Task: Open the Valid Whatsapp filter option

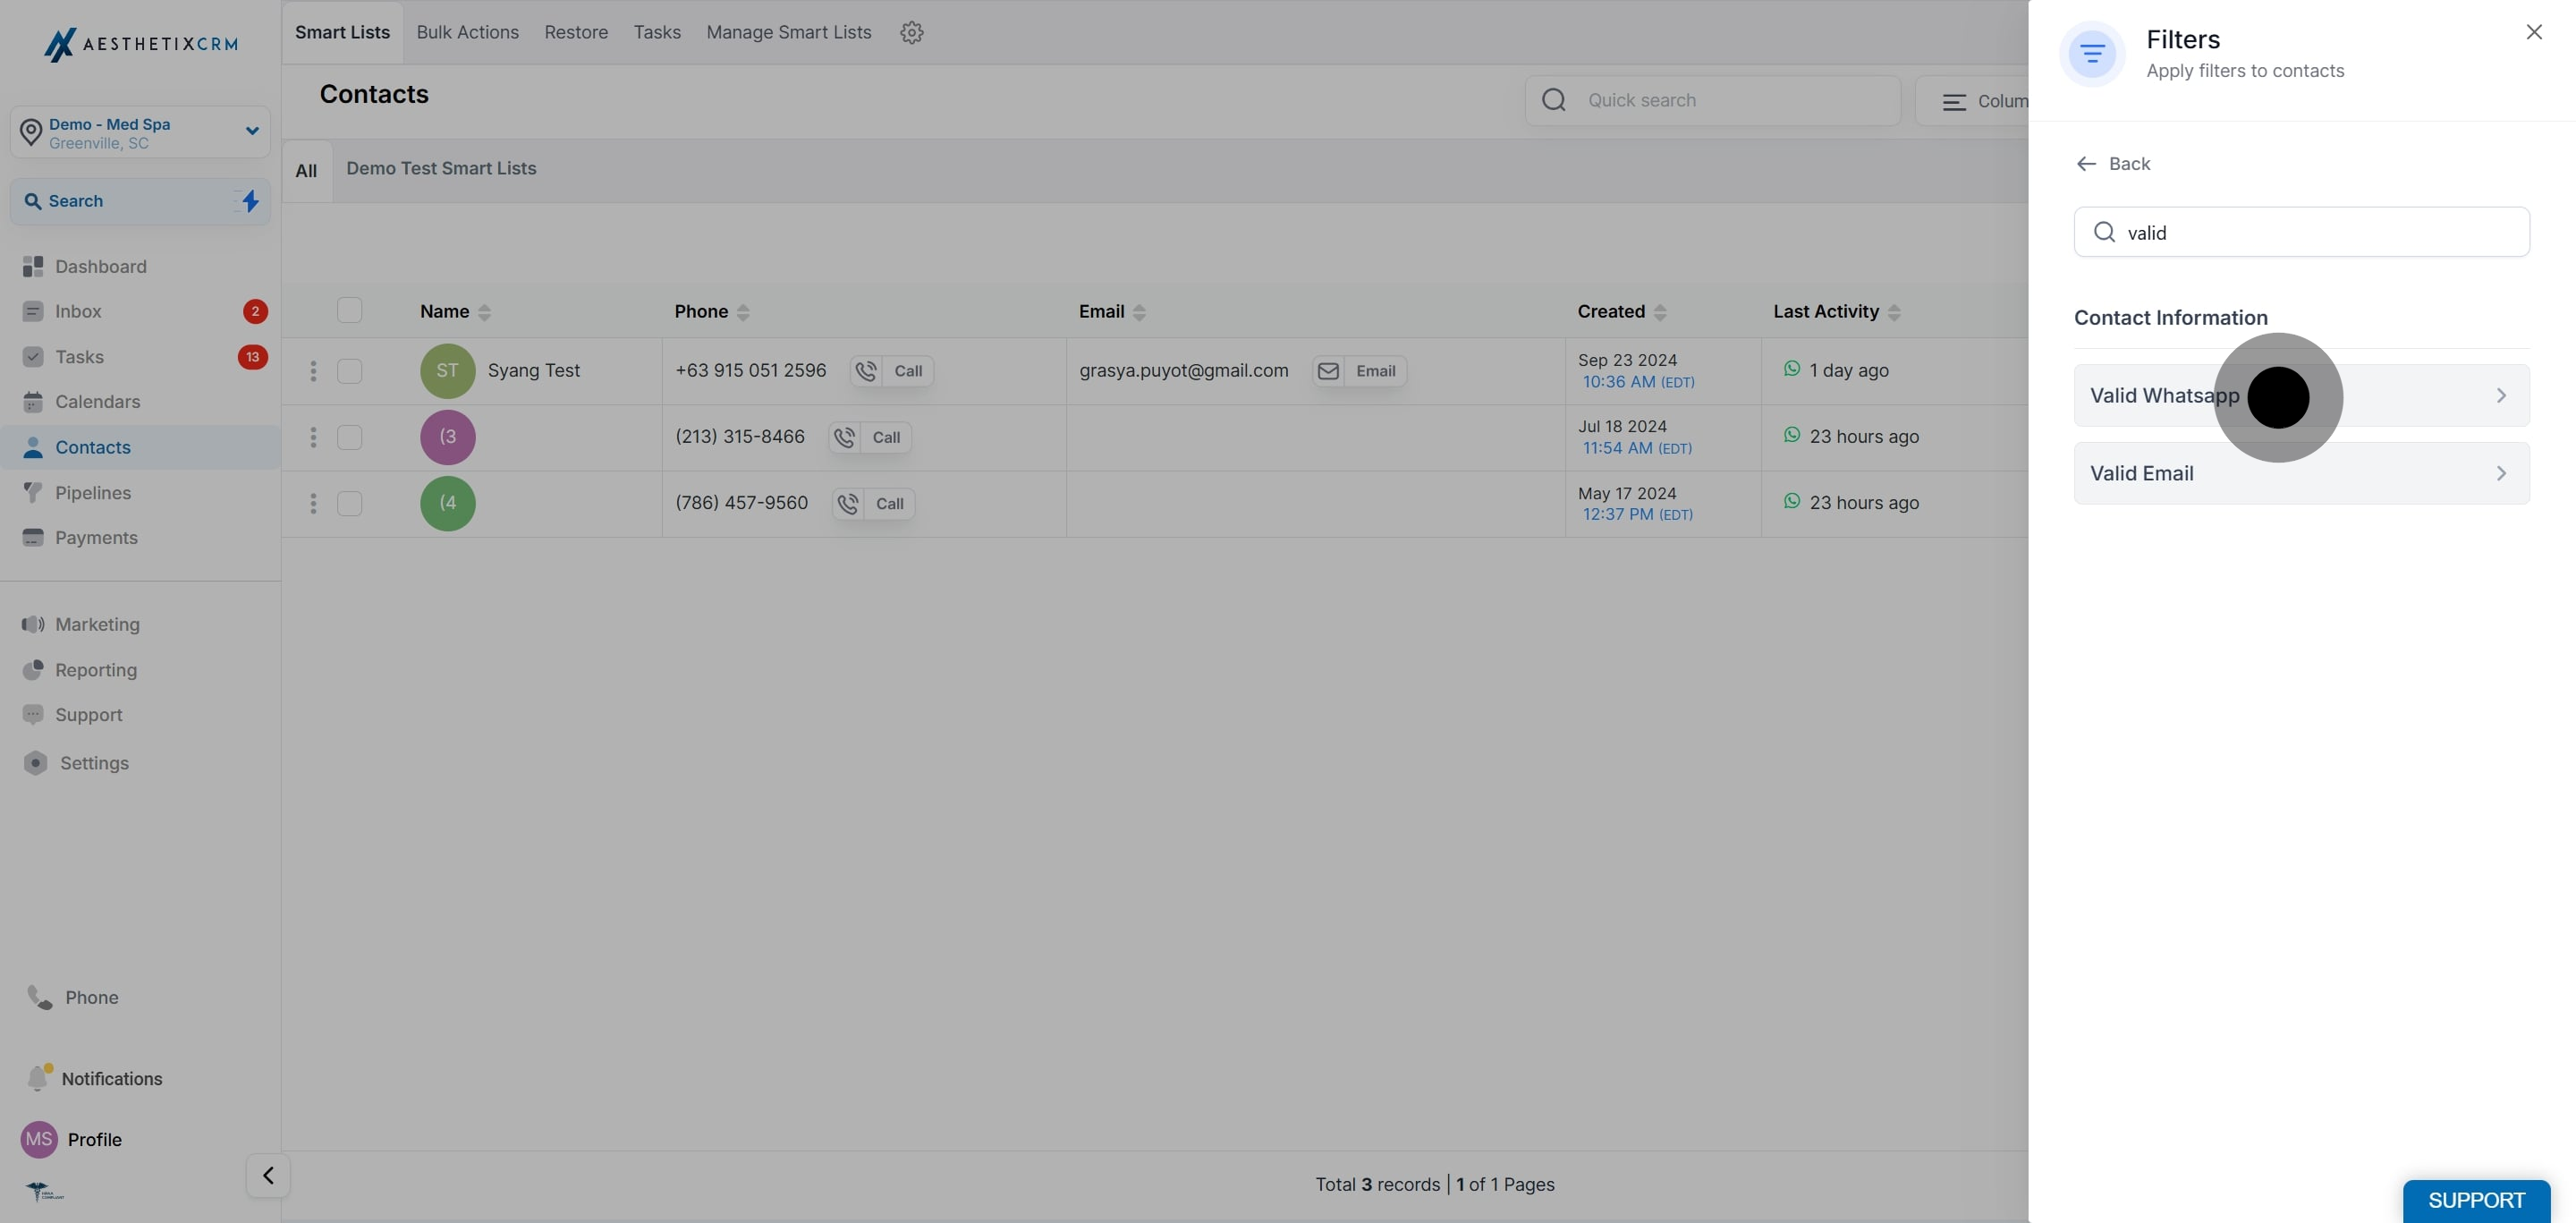Action: tap(2300, 395)
